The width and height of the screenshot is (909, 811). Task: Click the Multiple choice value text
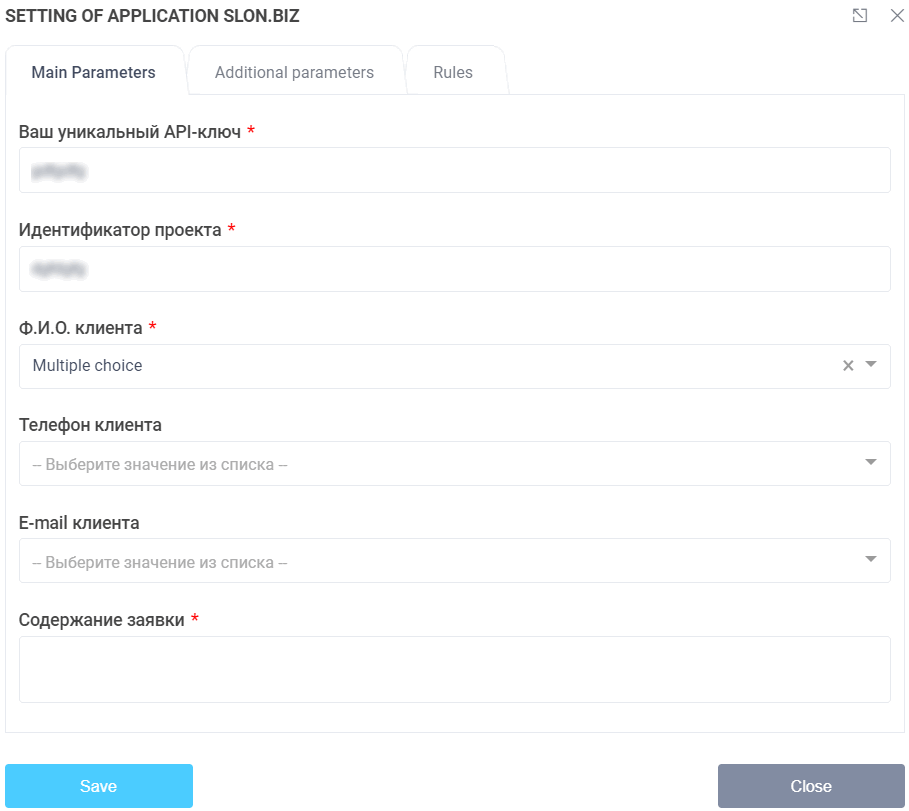(x=88, y=366)
